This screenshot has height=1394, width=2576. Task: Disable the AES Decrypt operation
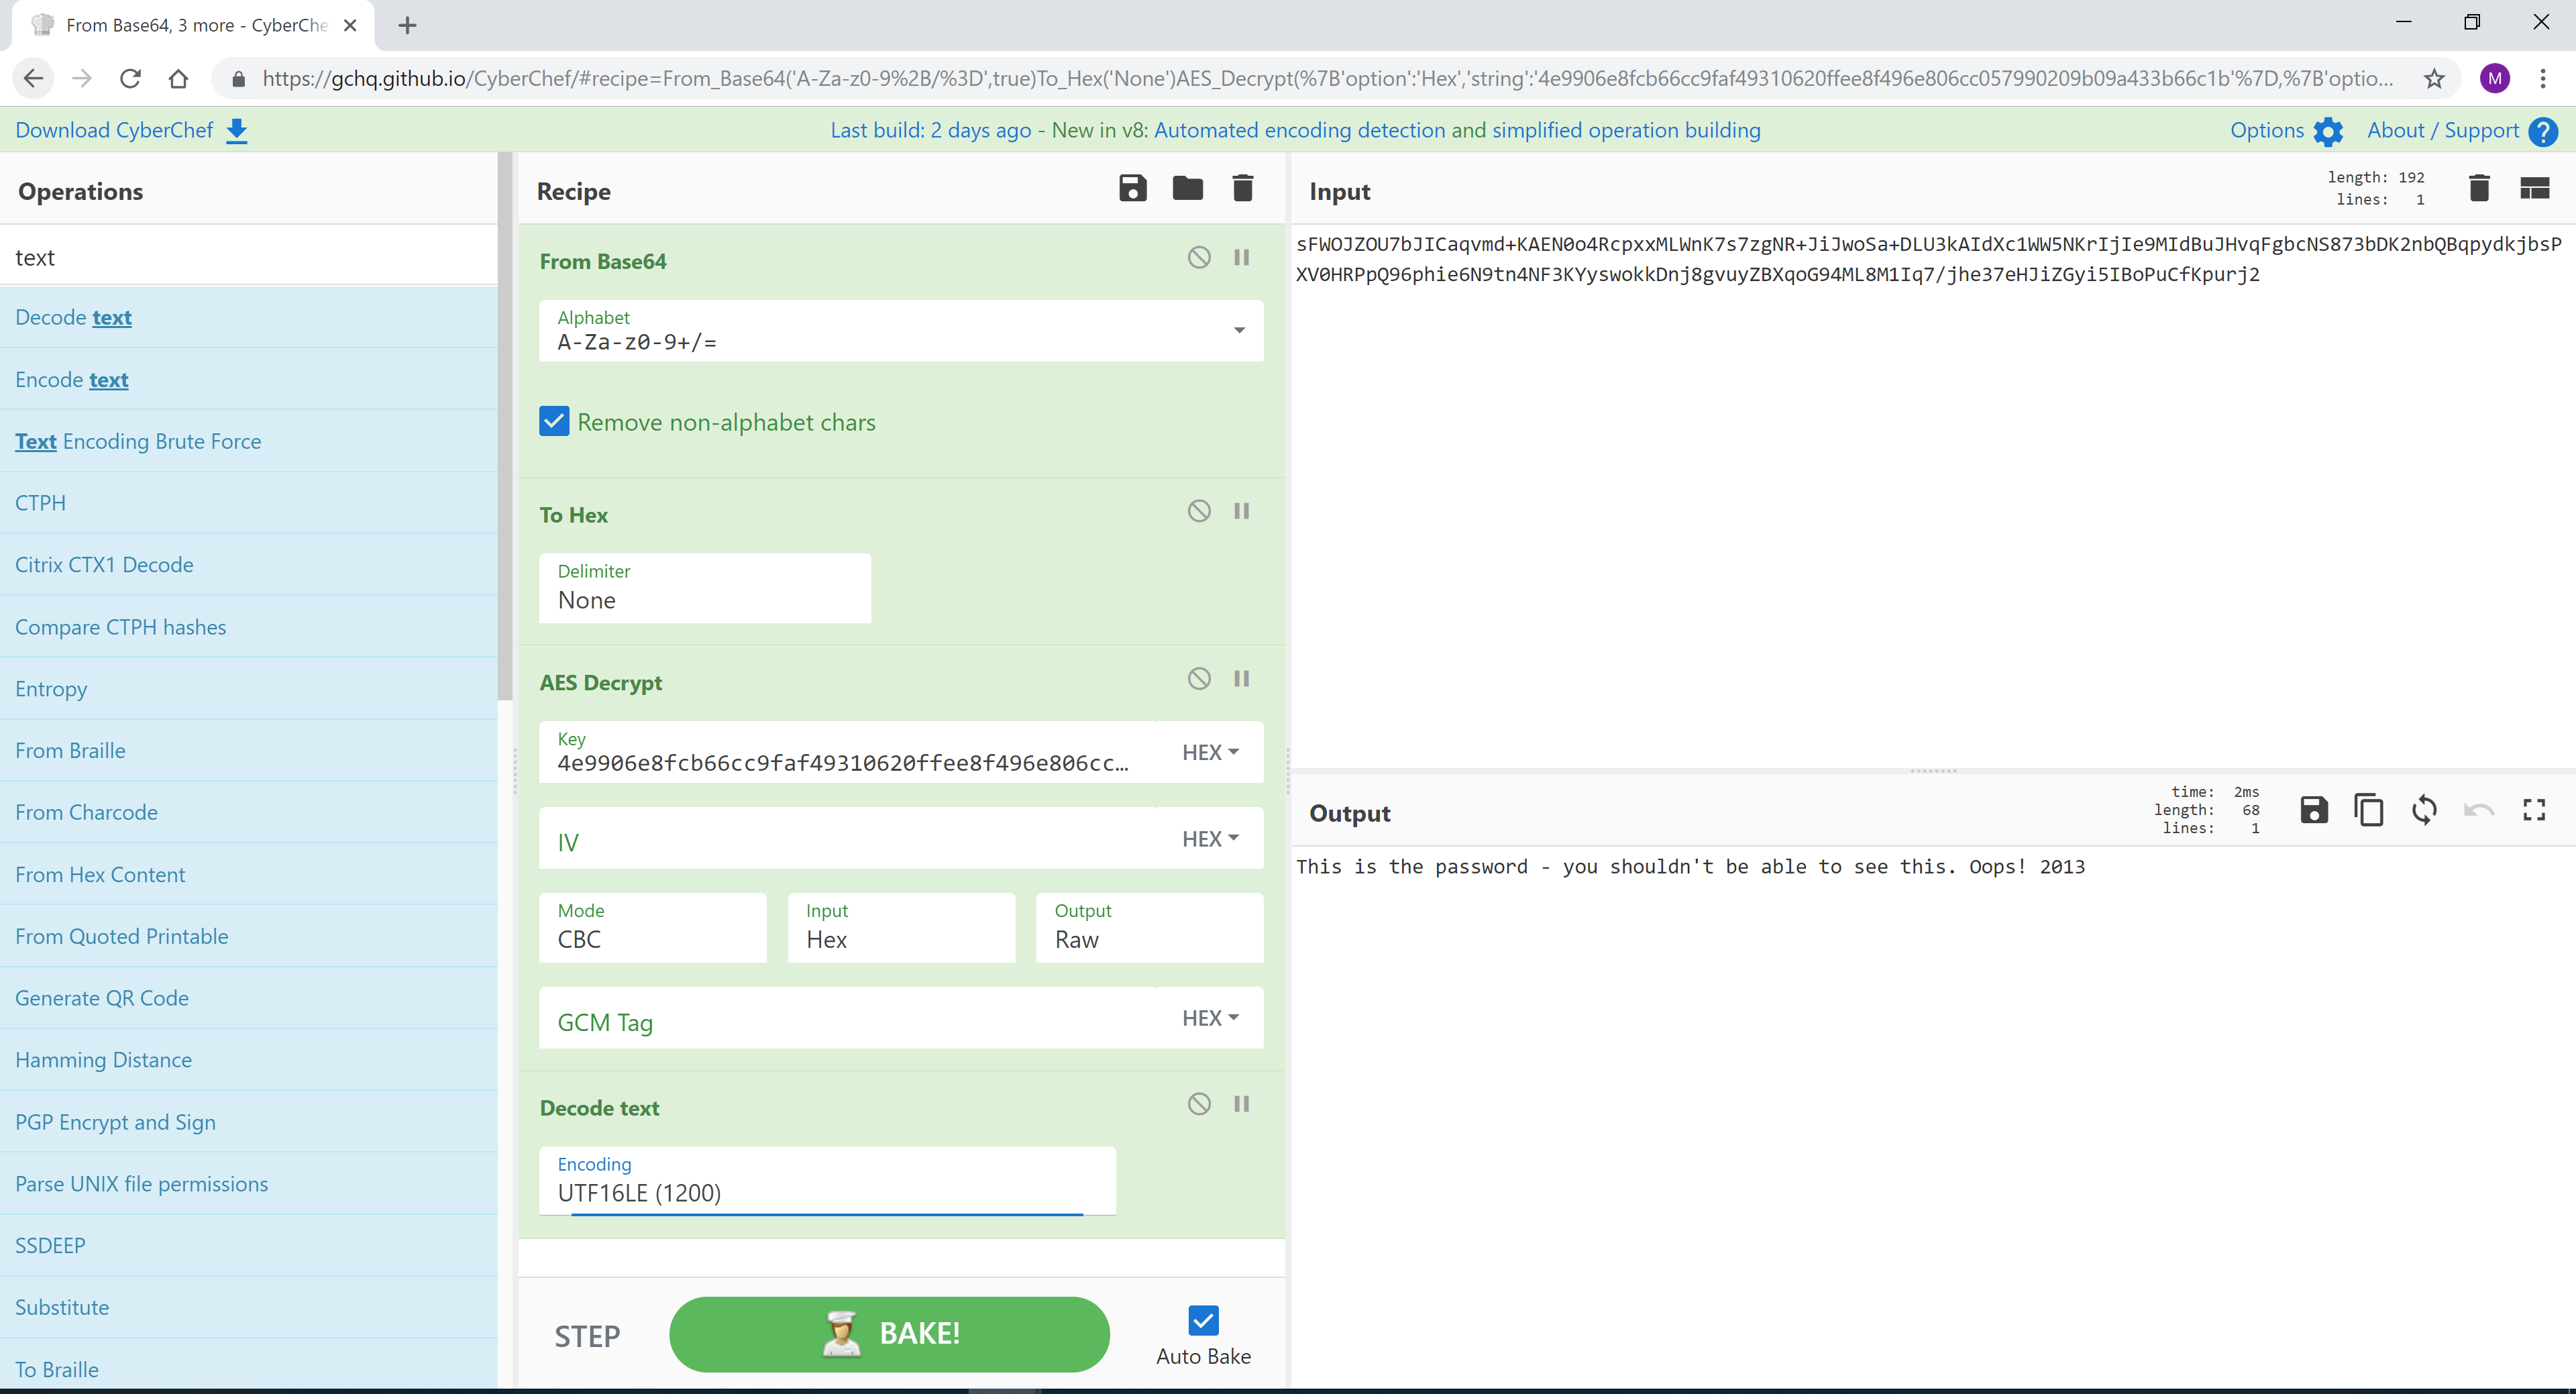pos(1199,679)
